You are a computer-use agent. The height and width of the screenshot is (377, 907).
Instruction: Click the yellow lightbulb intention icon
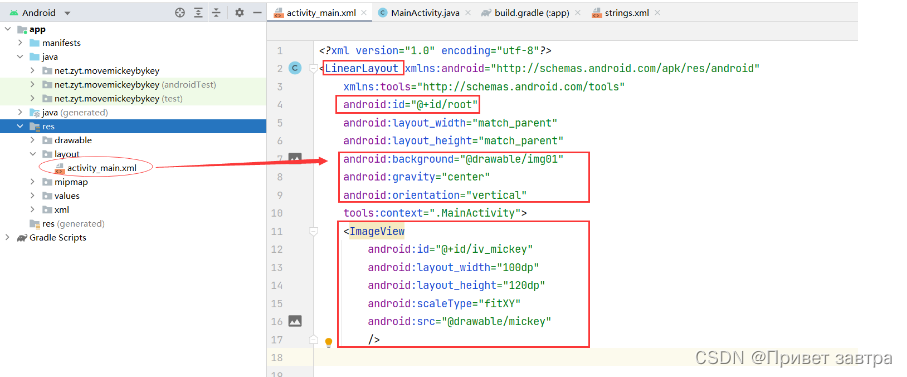click(329, 342)
